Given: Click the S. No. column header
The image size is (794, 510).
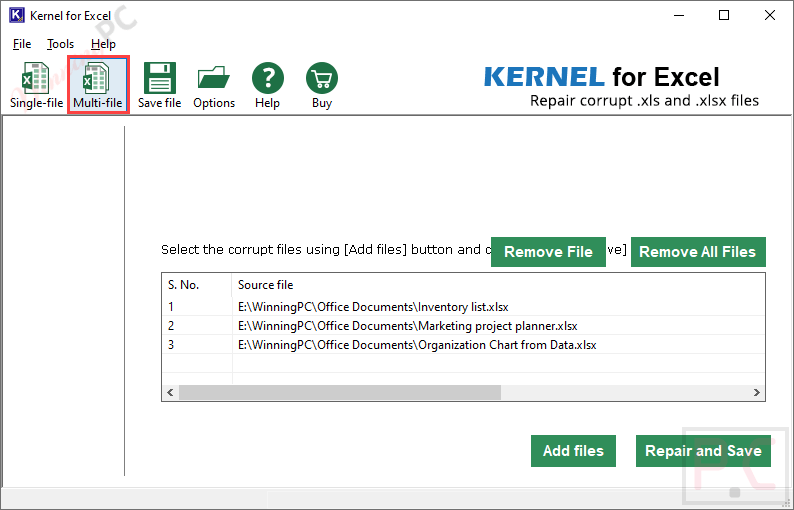Looking at the screenshot, I should [197, 285].
